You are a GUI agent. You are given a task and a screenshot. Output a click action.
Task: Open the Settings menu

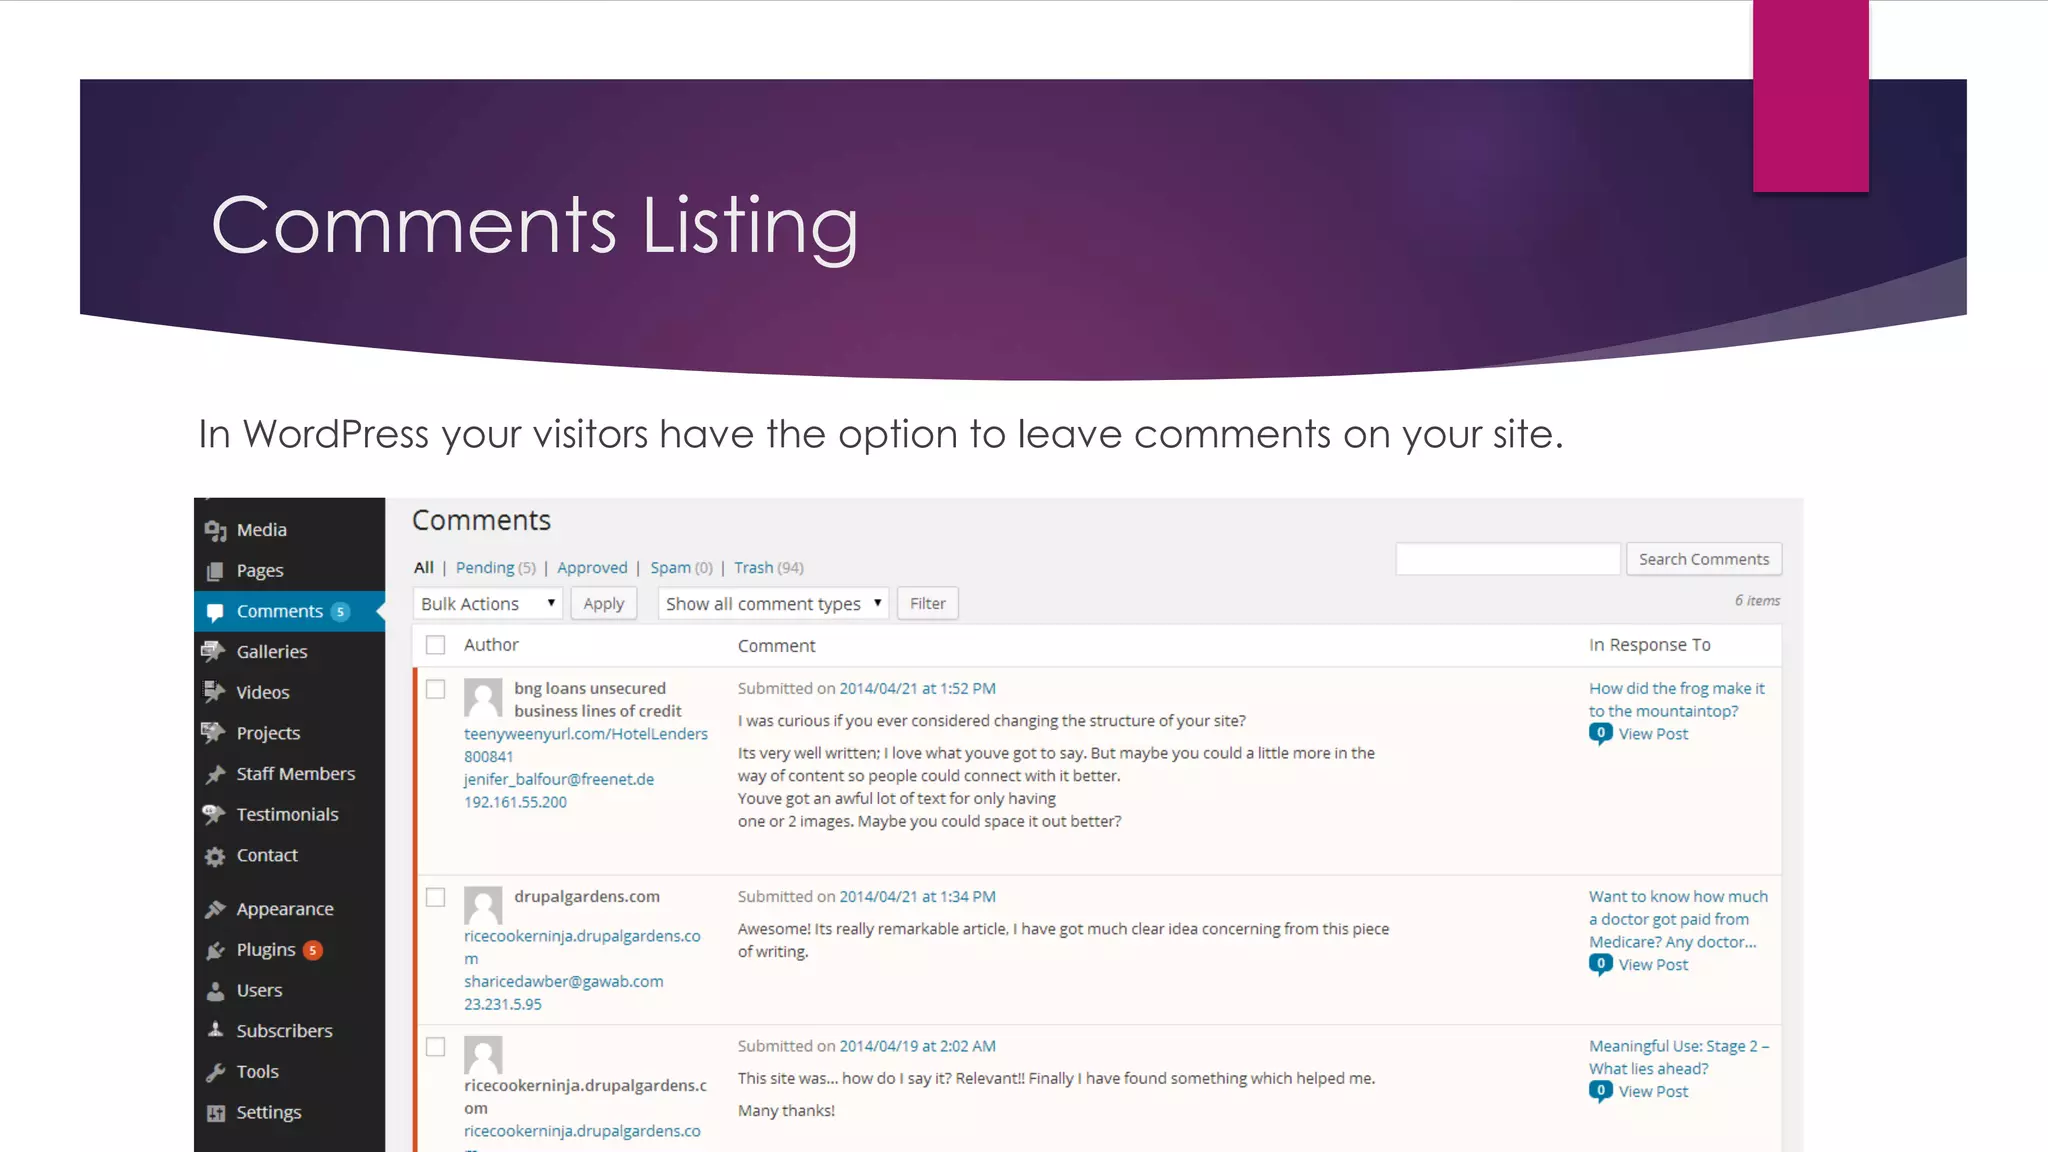pyautogui.click(x=269, y=1113)
